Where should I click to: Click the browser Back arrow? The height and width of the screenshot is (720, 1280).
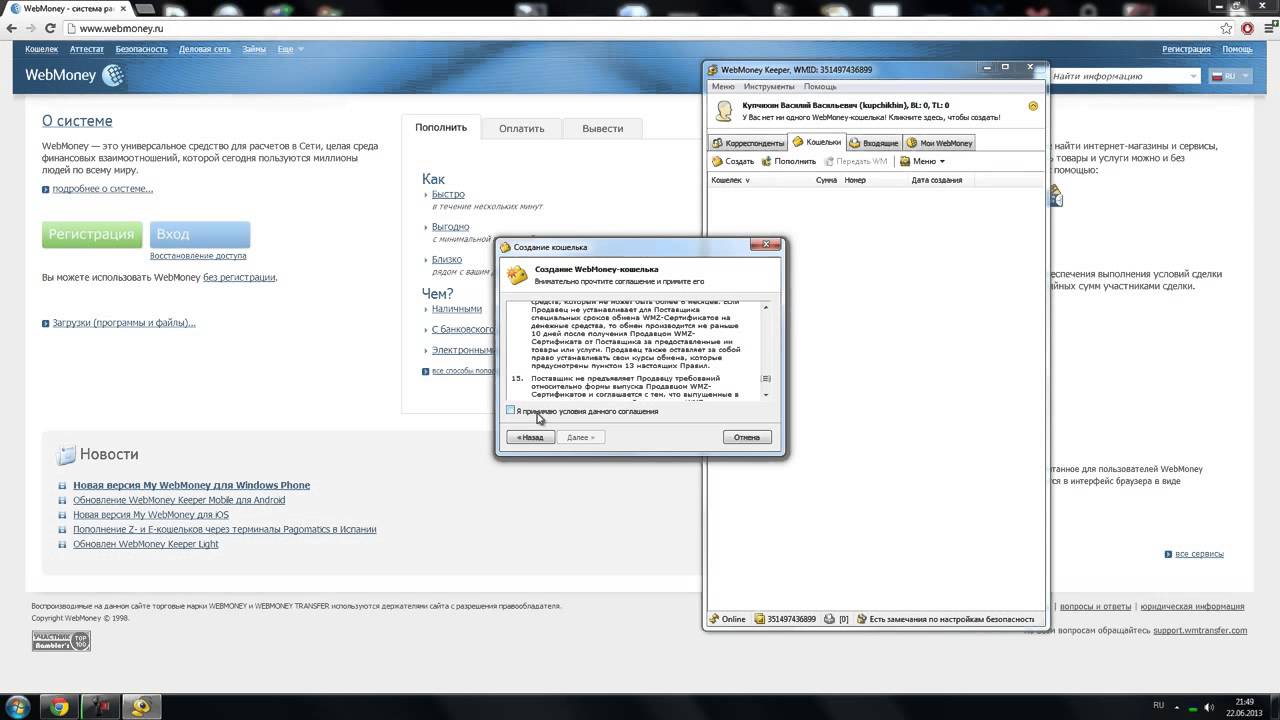pos(12,28)
